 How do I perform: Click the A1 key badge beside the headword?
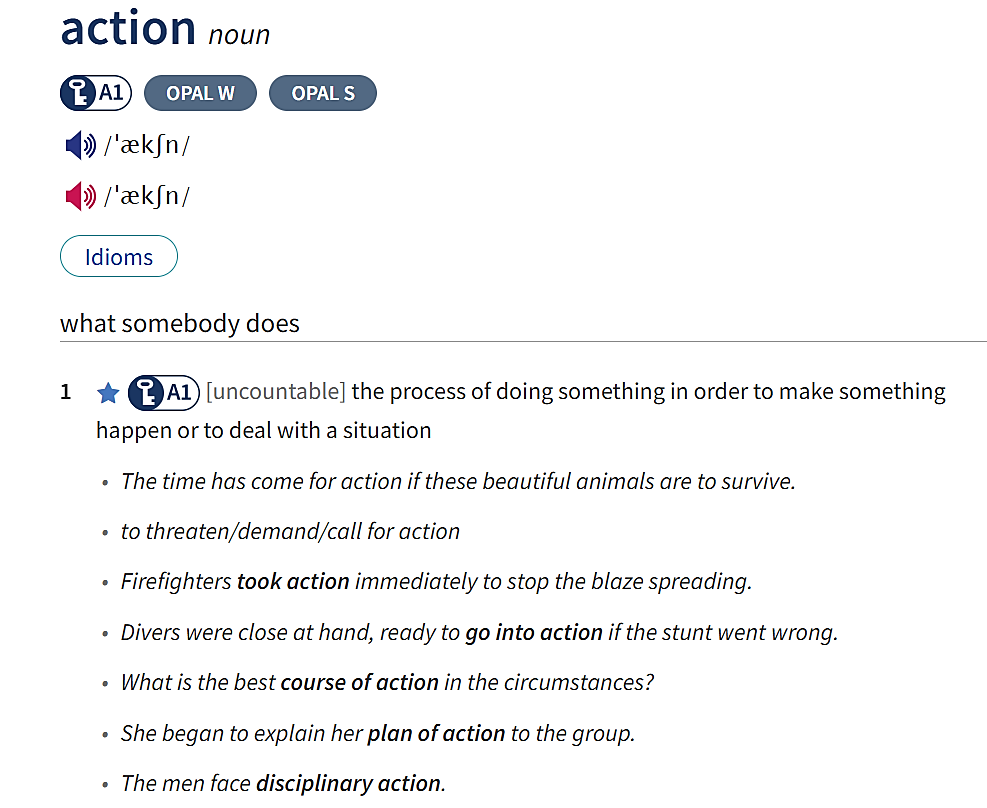(96, 94)
